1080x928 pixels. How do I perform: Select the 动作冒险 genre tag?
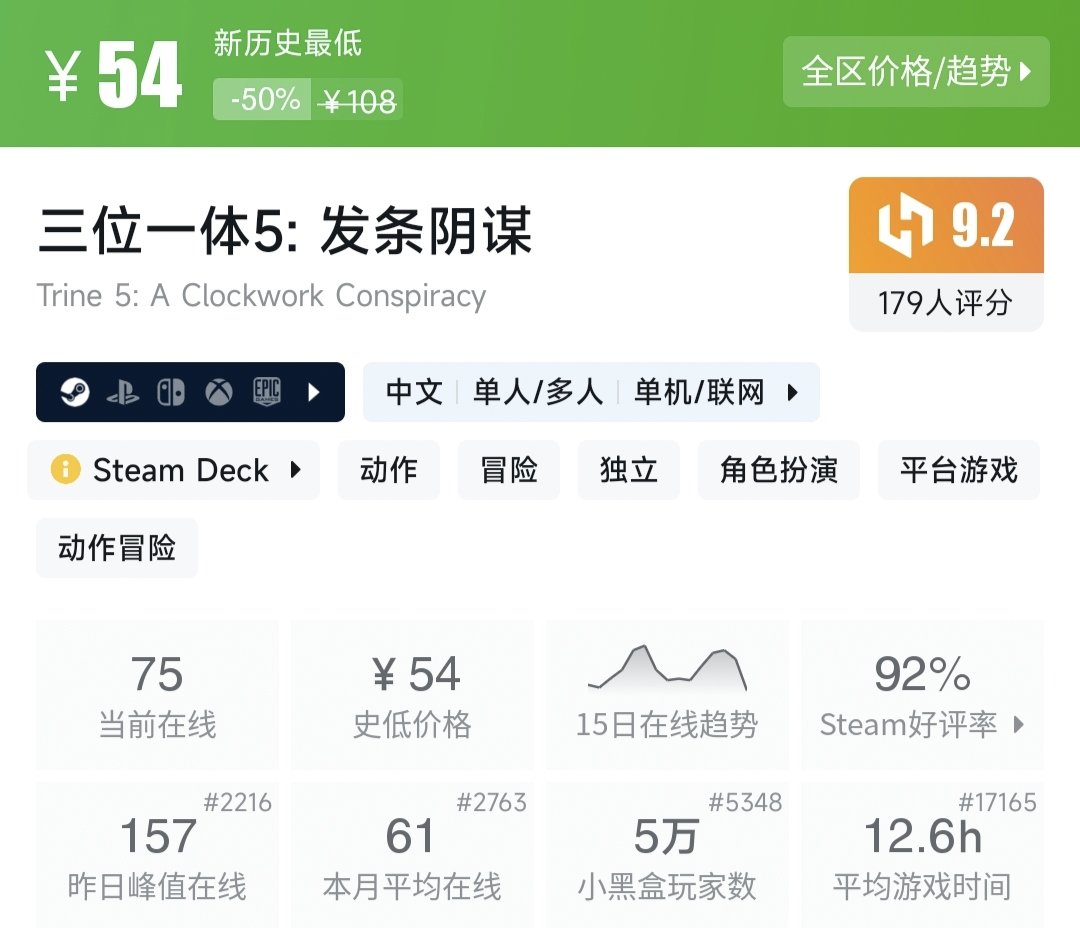117,548
